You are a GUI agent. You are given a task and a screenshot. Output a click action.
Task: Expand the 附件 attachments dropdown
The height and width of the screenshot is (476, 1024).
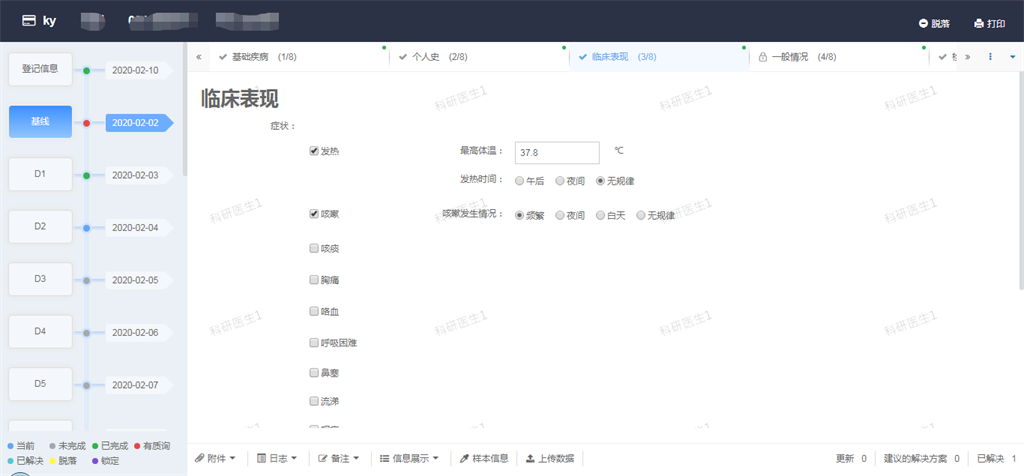click(215, 458)
